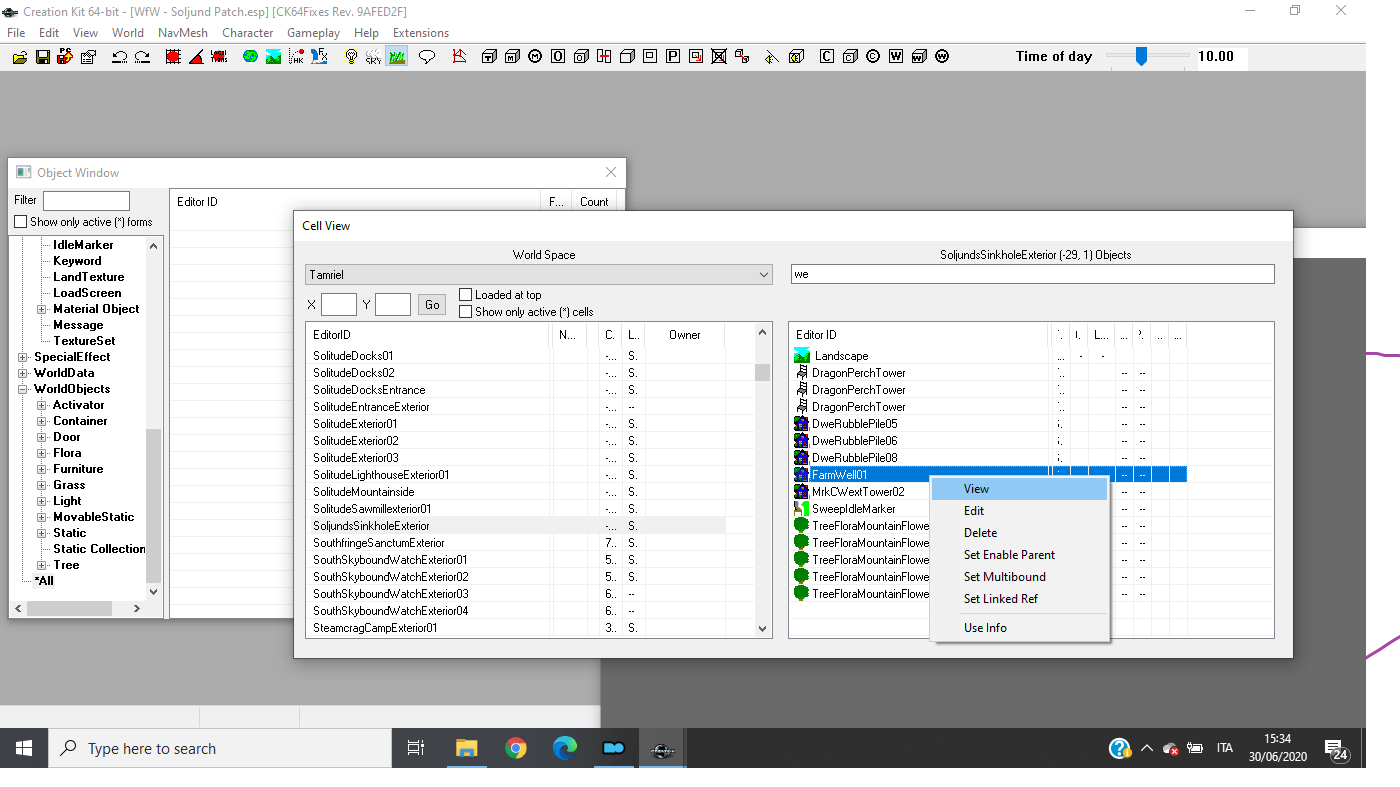Image resolution: width=1400 pixels, height=787 pixels.
Task: Click the objects filter field containing 'we'
Action: point(1033,274)
